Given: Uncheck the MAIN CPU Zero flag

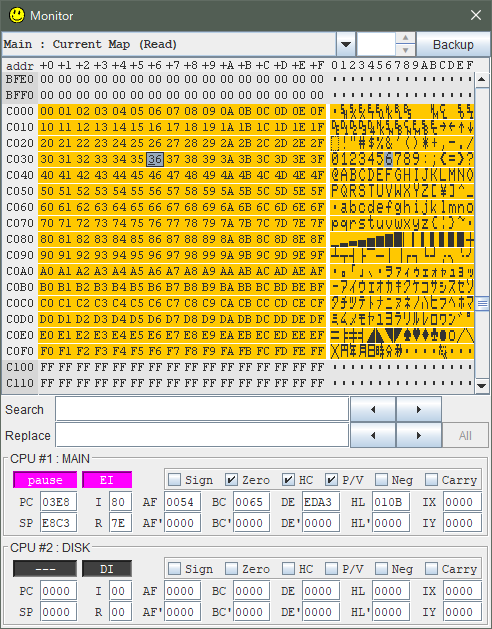Looking at the screenshot, I should (232, 479).
